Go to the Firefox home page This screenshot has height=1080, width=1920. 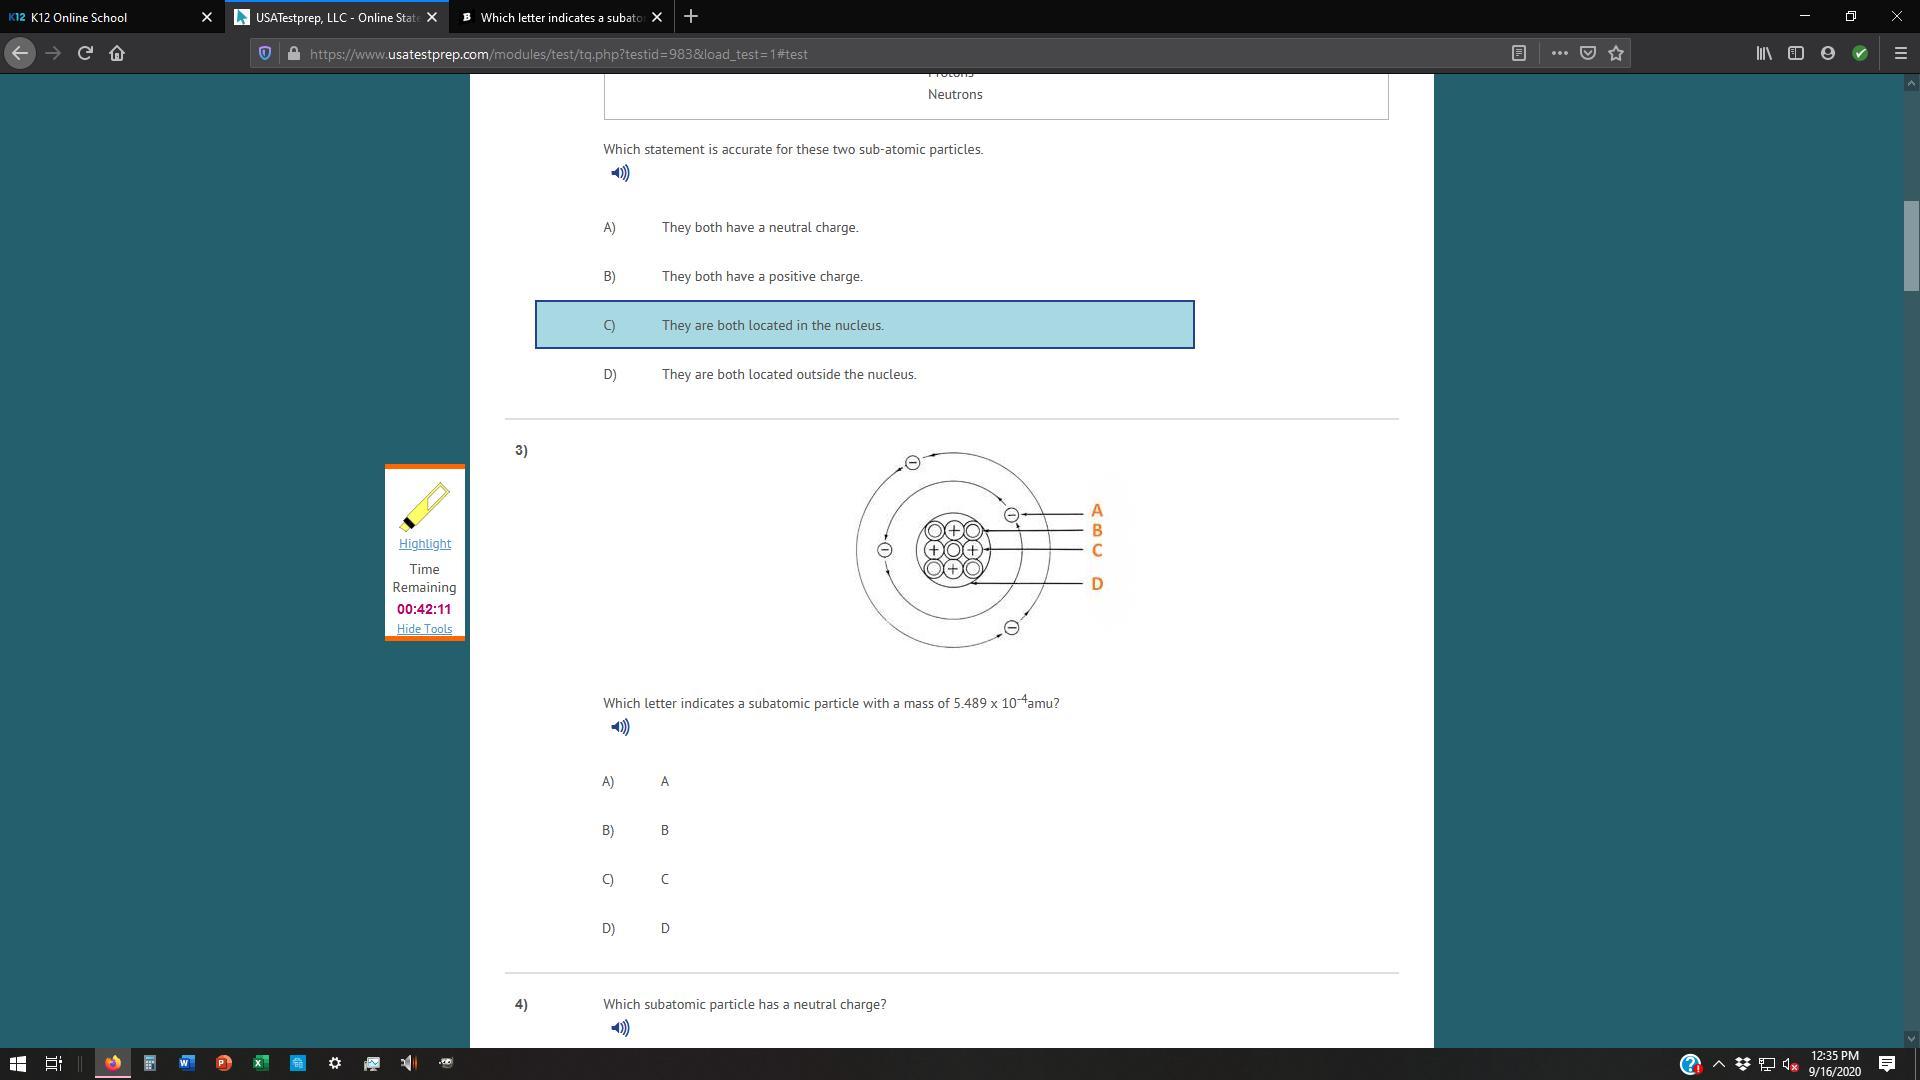tap(117, 54)
